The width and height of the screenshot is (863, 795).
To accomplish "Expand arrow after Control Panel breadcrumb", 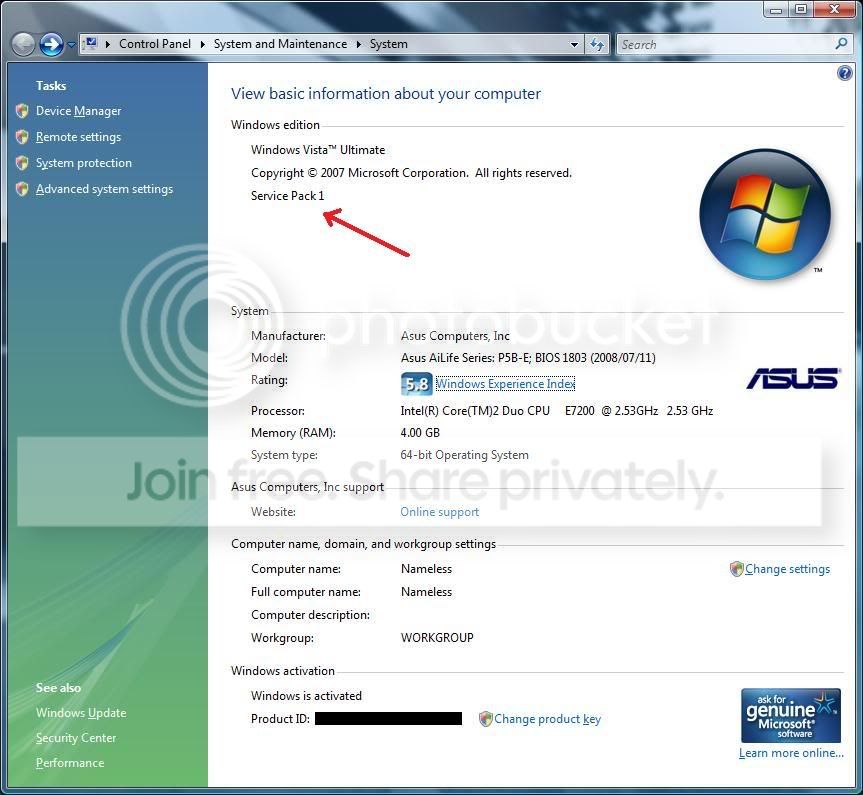I will click(202, 45).
